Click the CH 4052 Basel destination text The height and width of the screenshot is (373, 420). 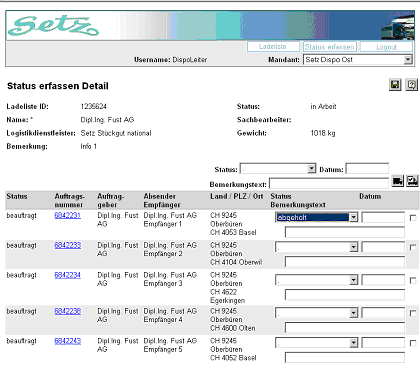click(233, 358)
